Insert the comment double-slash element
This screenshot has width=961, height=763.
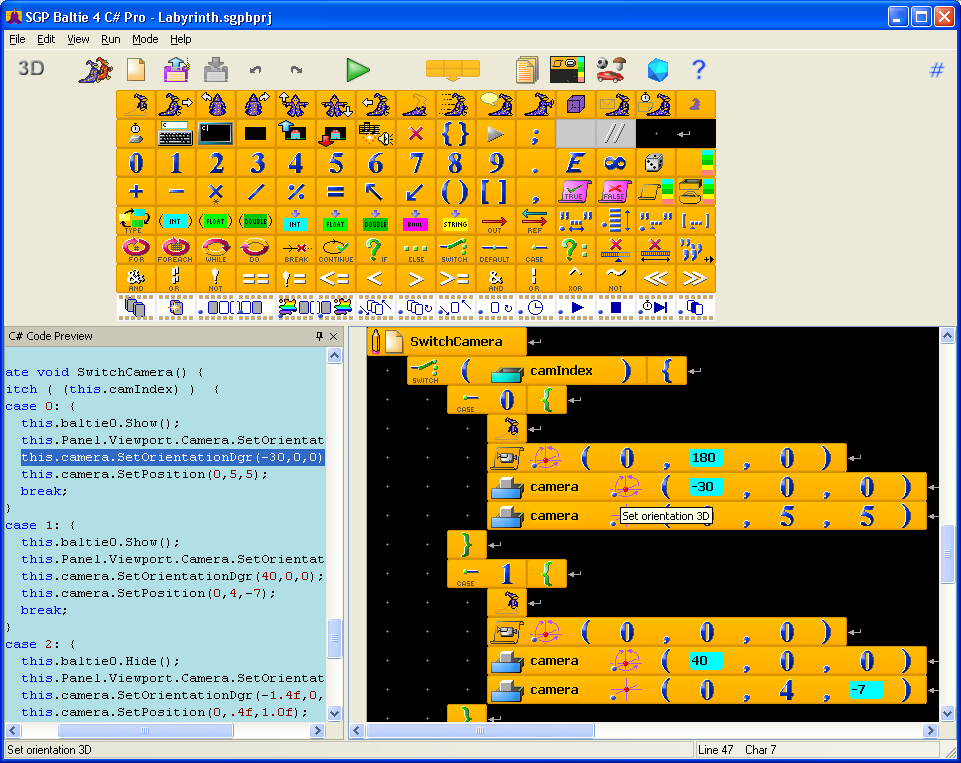click(615, 134)
